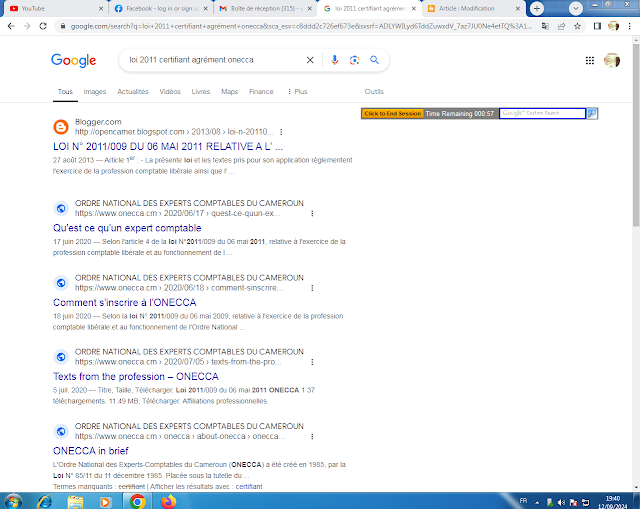Go back to the previous page
This screenshot has height=509, width=640.
[x=11, y=26]
